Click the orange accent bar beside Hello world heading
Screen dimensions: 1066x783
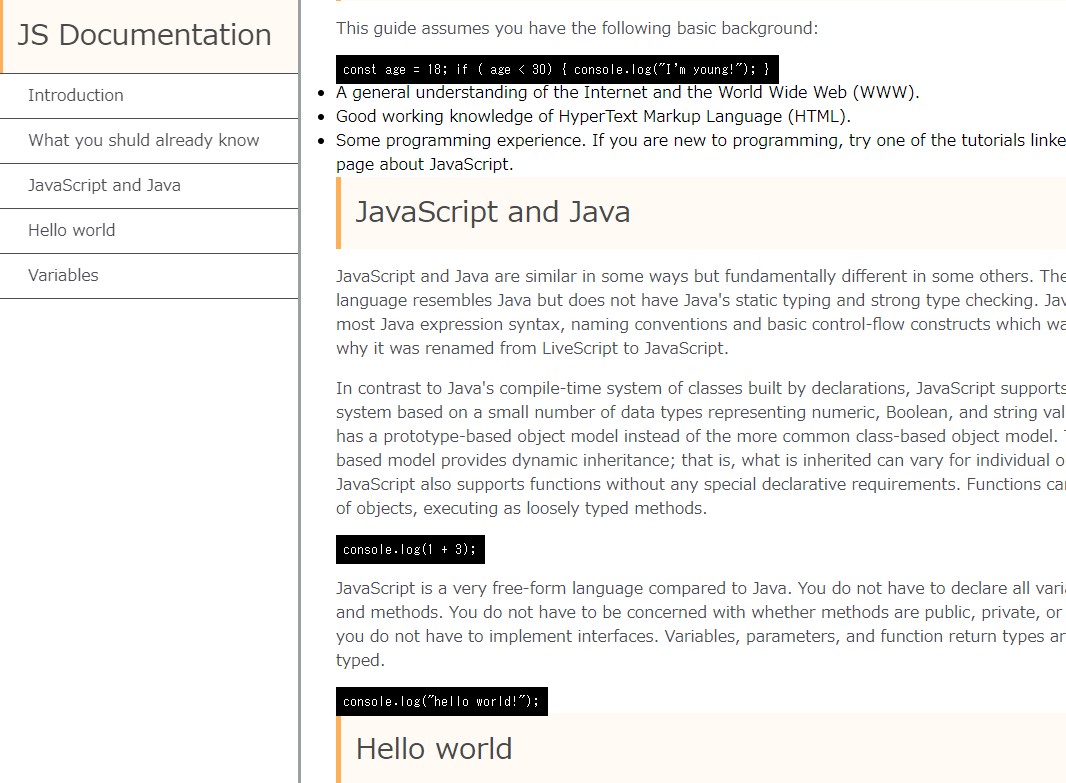[339, 748]
